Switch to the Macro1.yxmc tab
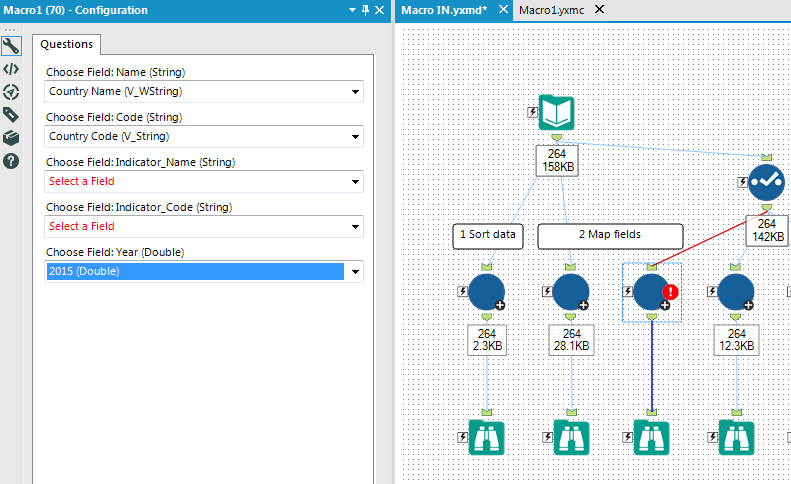This screenshot has height=484, width=791. (x=551, y=10)
